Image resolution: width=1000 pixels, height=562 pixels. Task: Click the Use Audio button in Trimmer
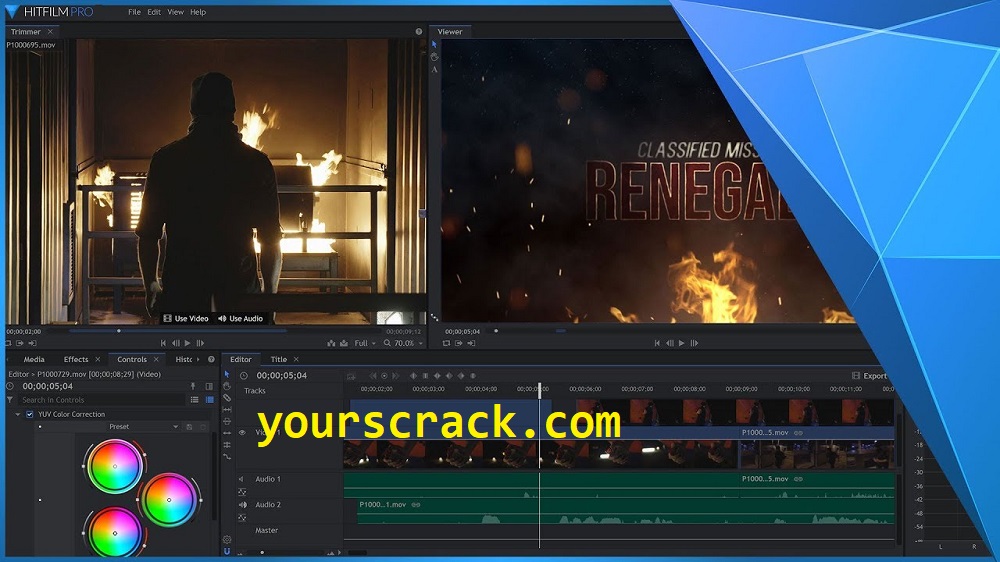pyautogui.click(x=240, y=318)
